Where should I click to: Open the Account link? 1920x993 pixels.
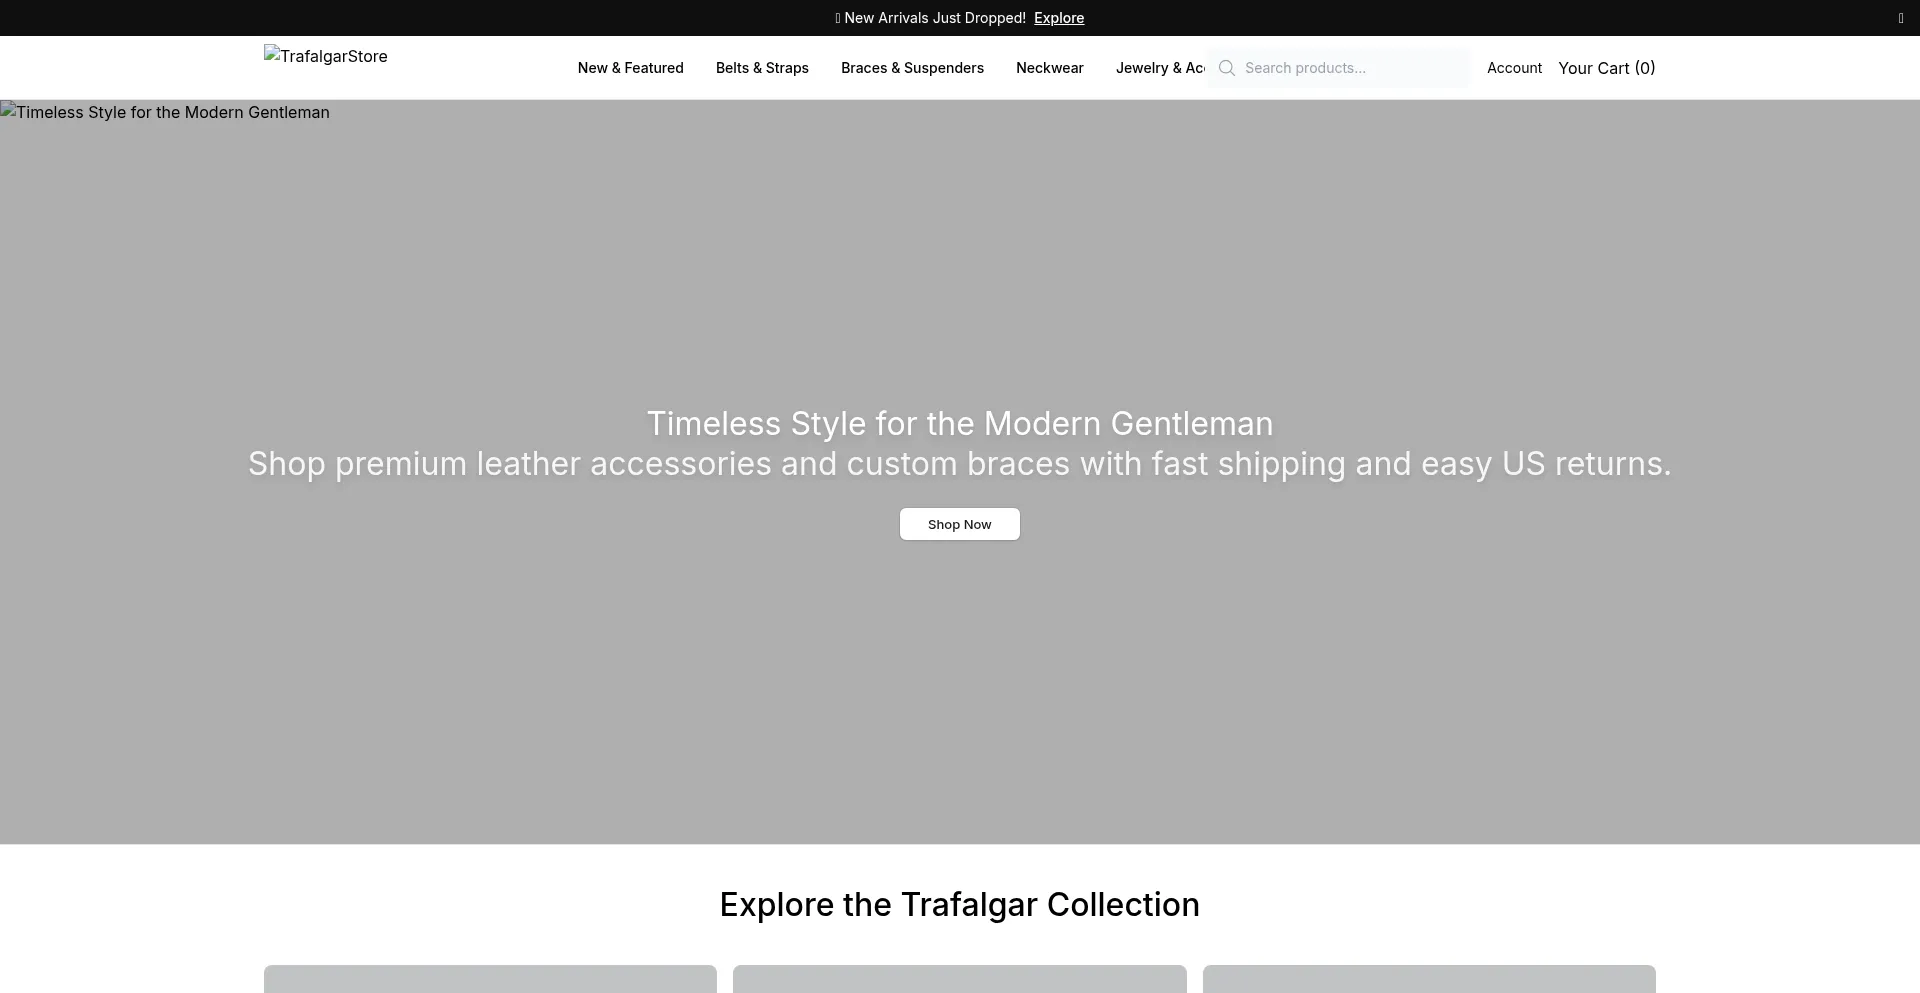[1514, 68]
